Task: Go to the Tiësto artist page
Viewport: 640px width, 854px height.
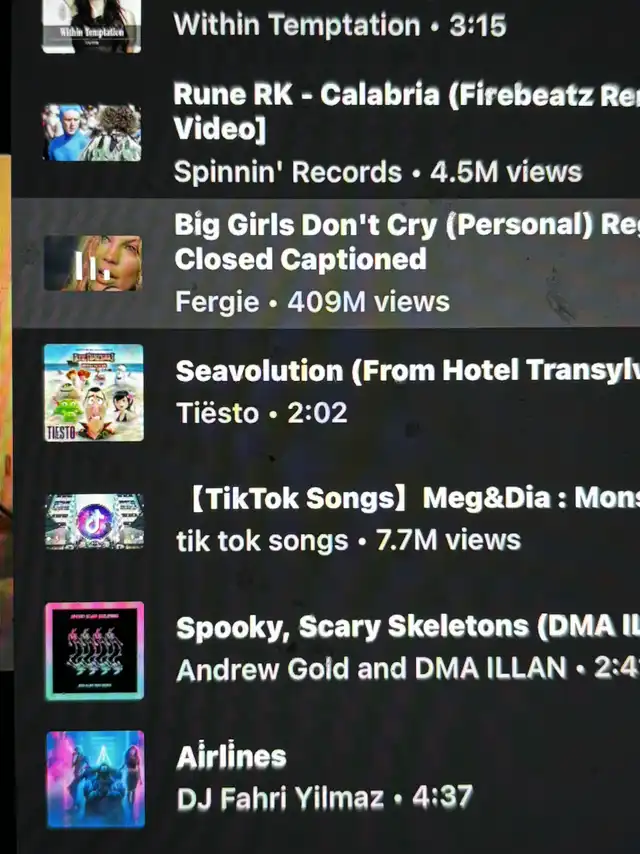Action: point(217,413)
